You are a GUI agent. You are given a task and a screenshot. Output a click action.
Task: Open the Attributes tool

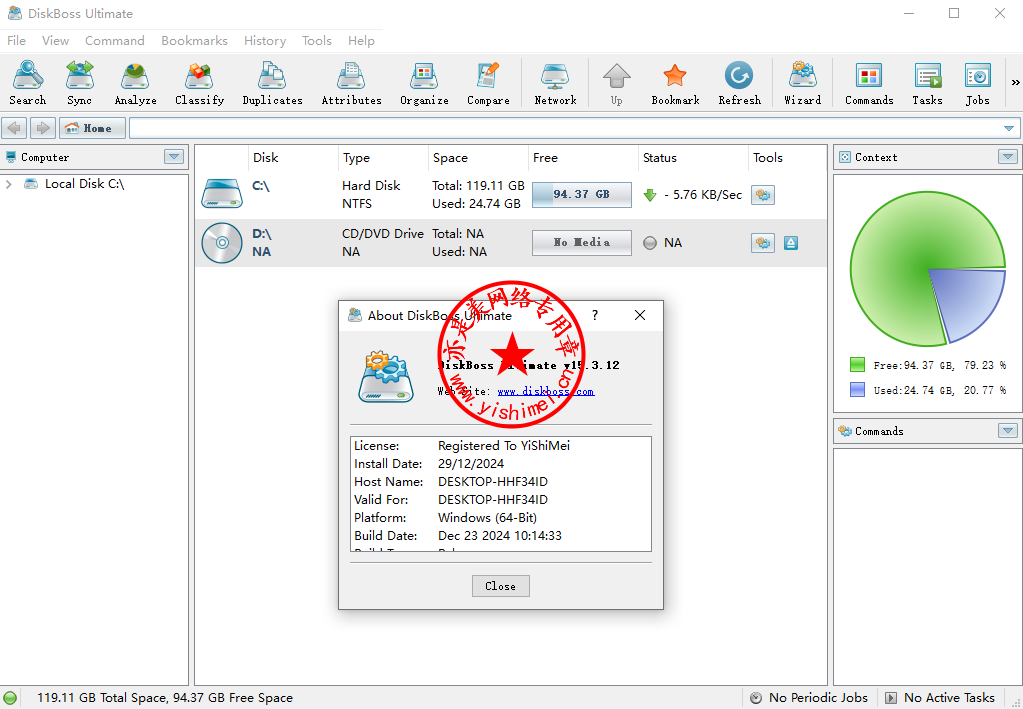[x=351, y=82]
